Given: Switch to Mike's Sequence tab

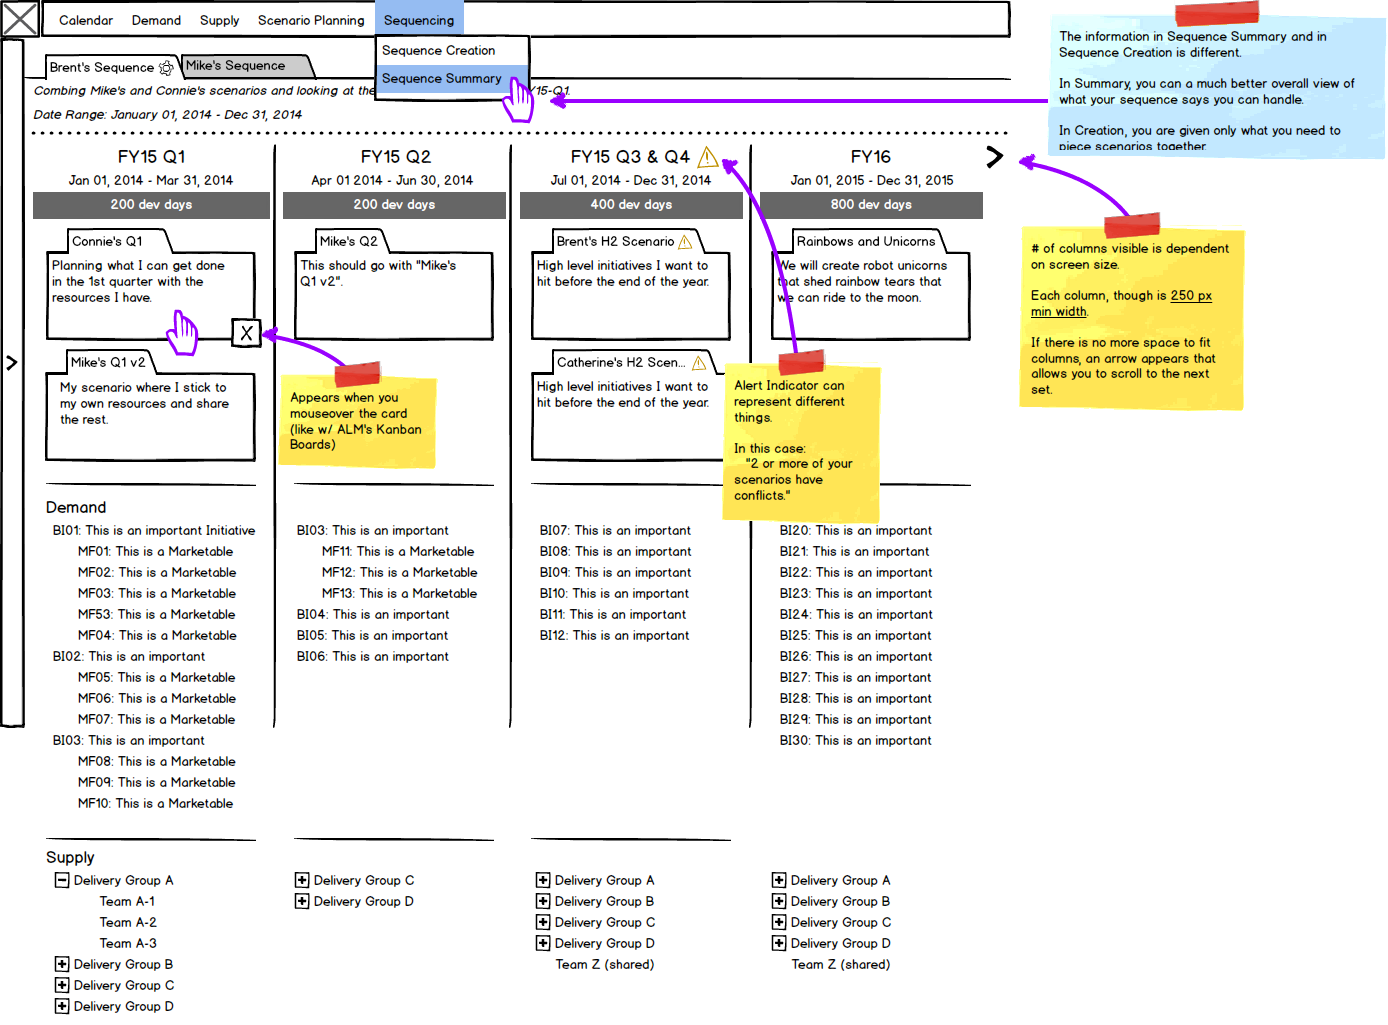Looking at the screenshot, I should click(236, 66).
